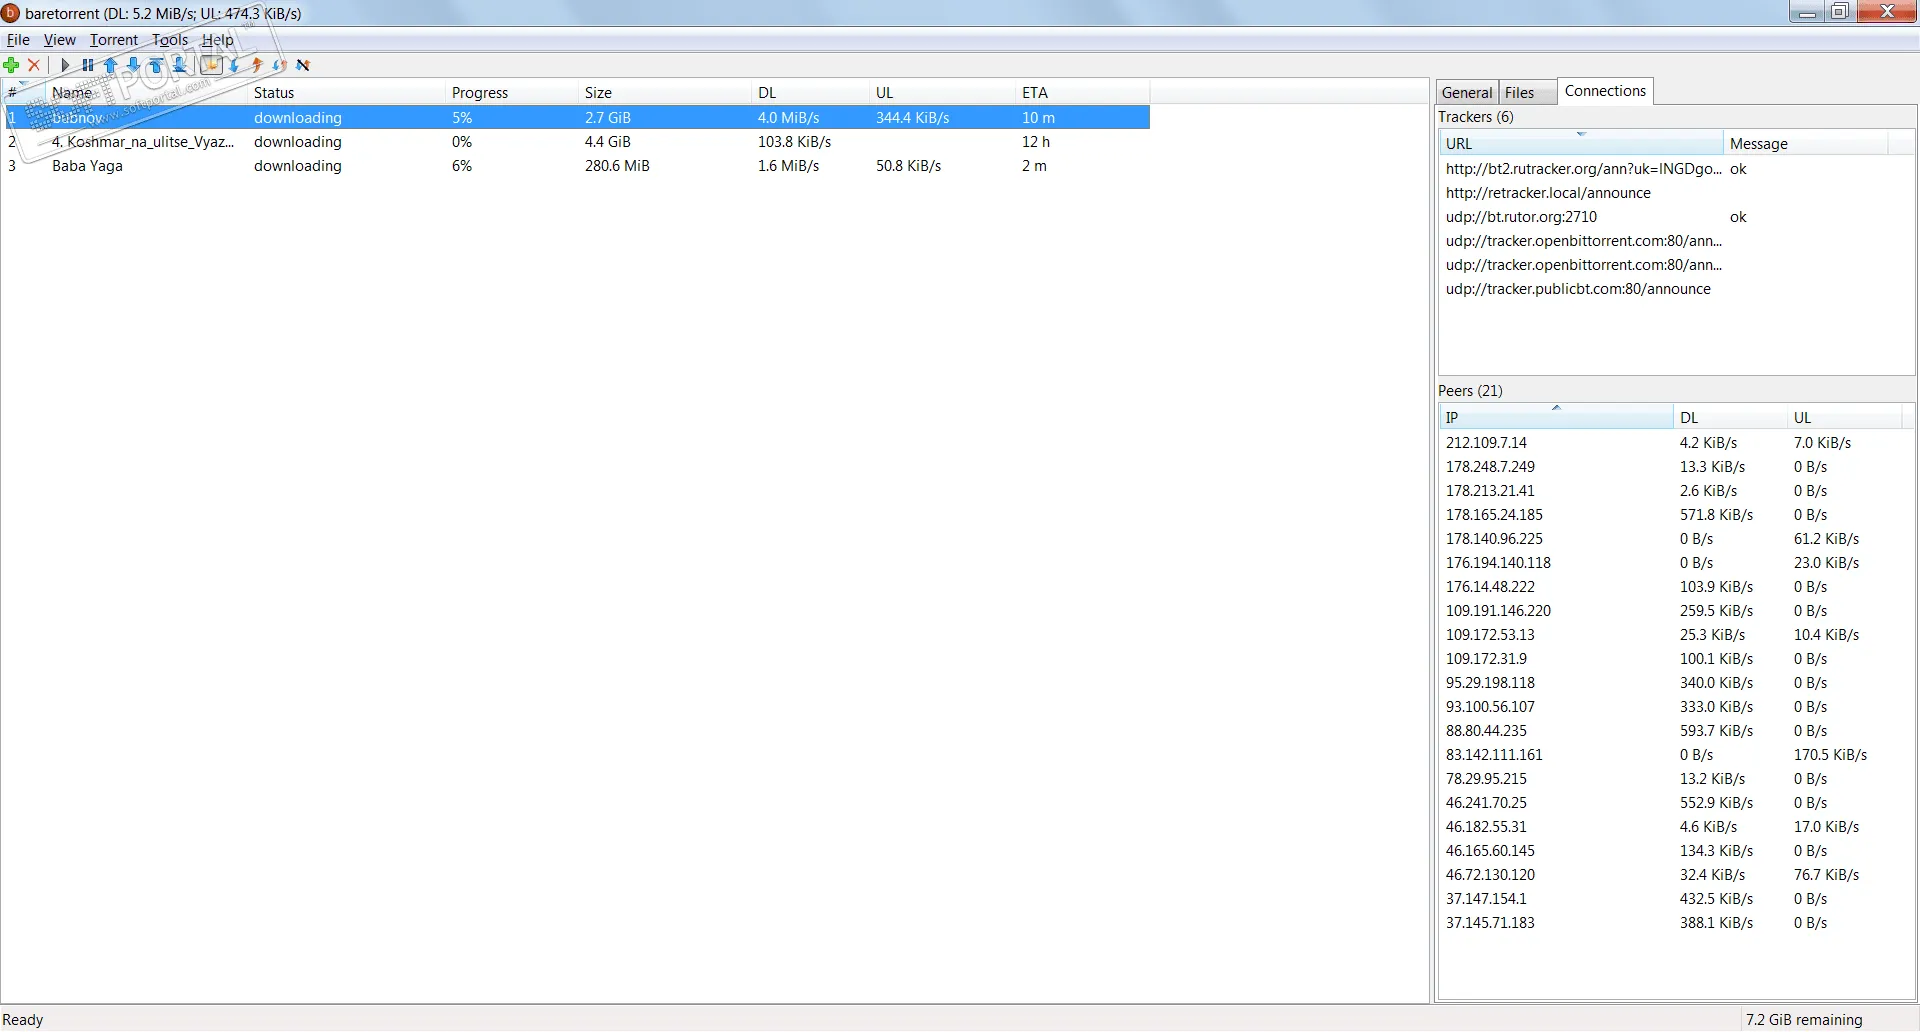Select peer 109.191.146.220

[1670, 610]
